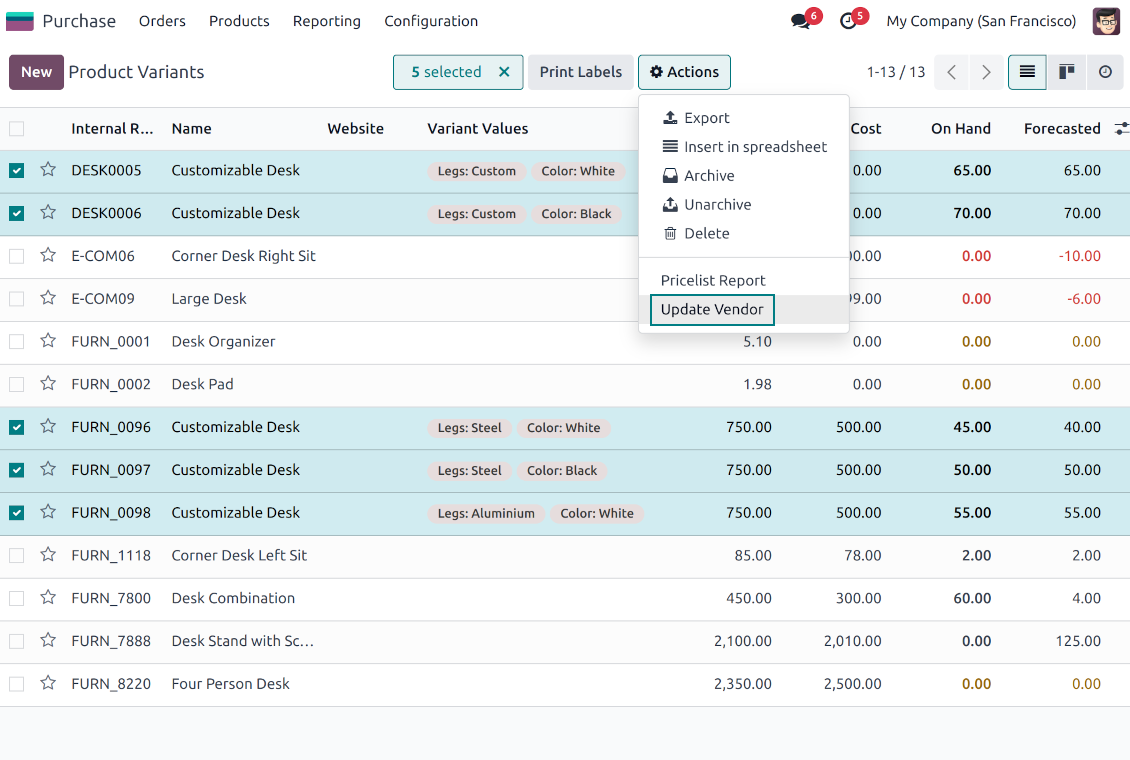Image resolution: width=1130 pixels, height=760 pixels.
Task: Open optional columns settings toggle
Action: click(1121, 128)
